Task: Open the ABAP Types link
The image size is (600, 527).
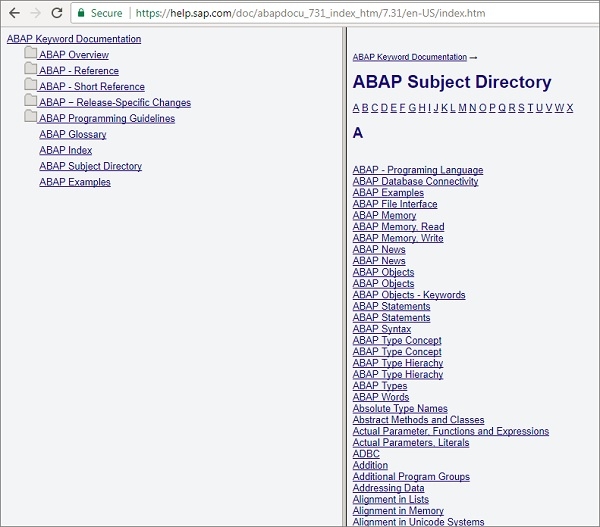Action: [x=380, y=386]
